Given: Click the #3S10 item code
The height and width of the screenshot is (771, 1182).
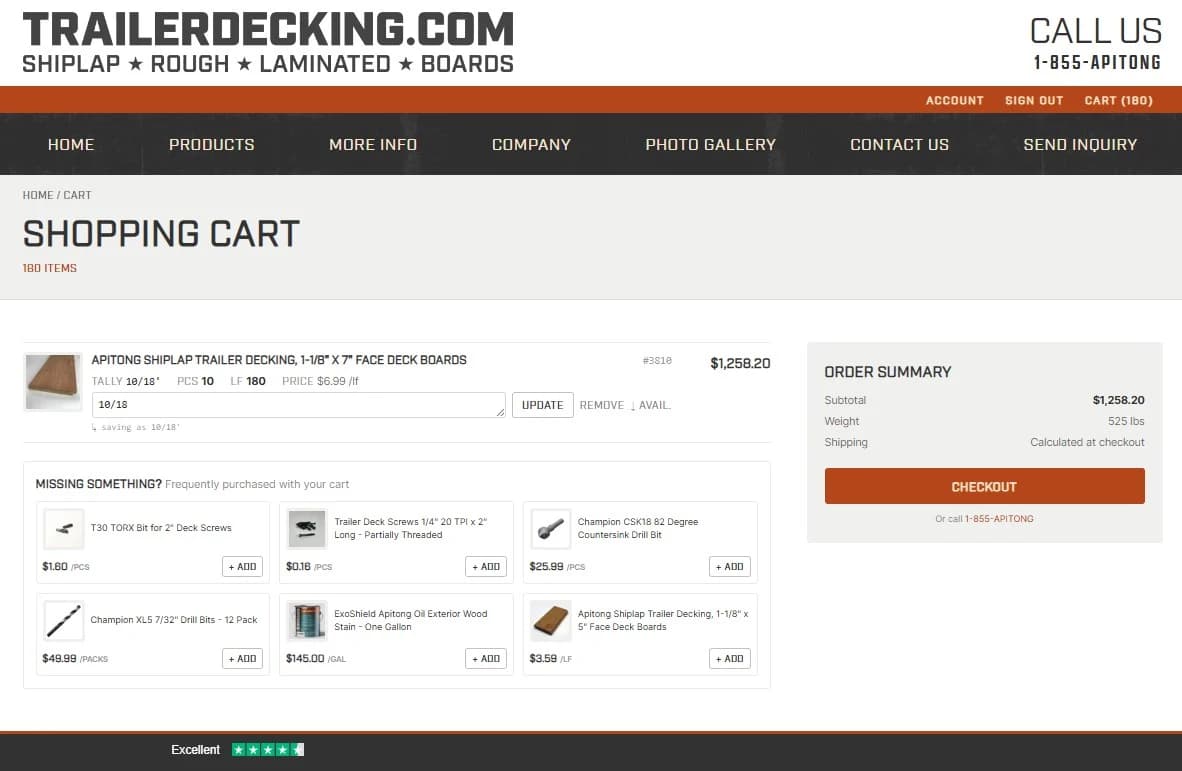Looking at the screenshot, I should pyautogui.click(x=657, y=361).
